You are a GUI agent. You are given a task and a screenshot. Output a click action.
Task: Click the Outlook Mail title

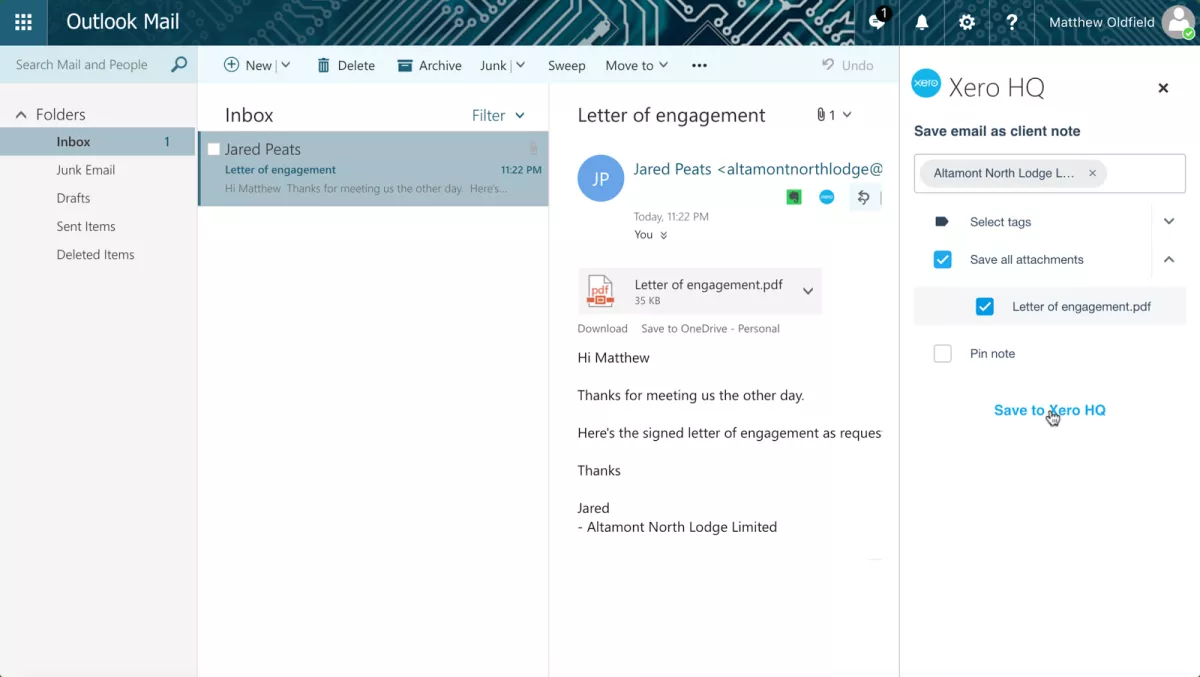pos(123,22)
